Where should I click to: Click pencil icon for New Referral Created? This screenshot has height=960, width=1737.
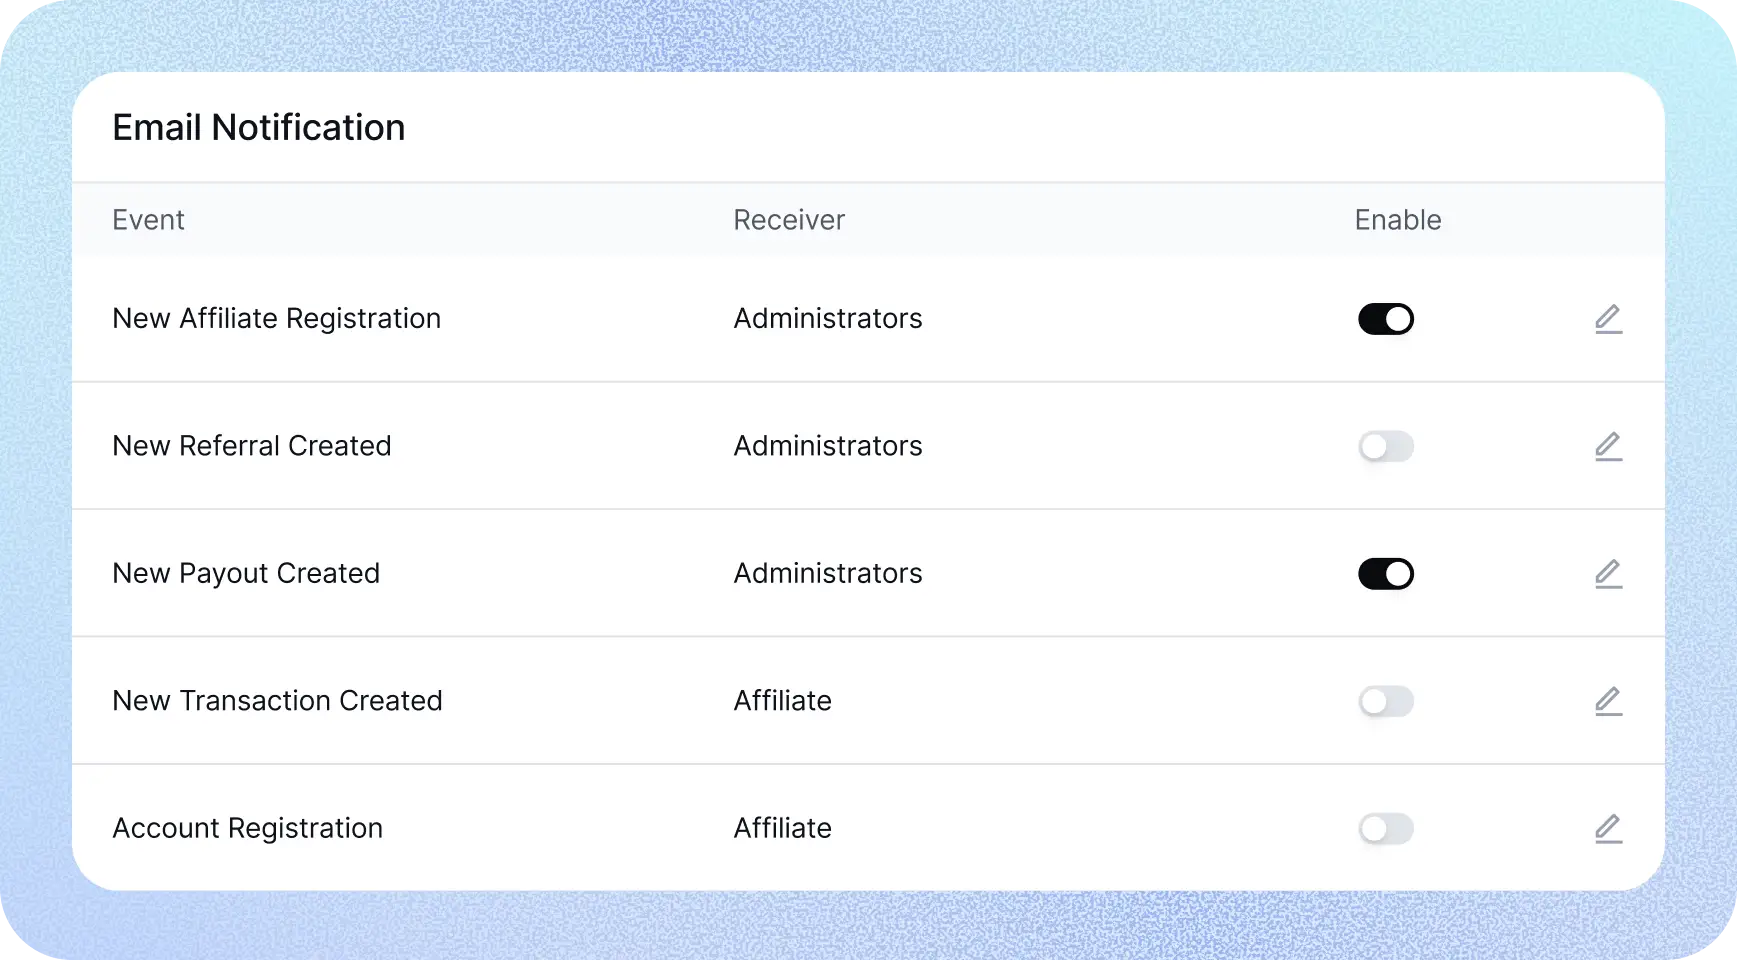(x=1608, y=446)
